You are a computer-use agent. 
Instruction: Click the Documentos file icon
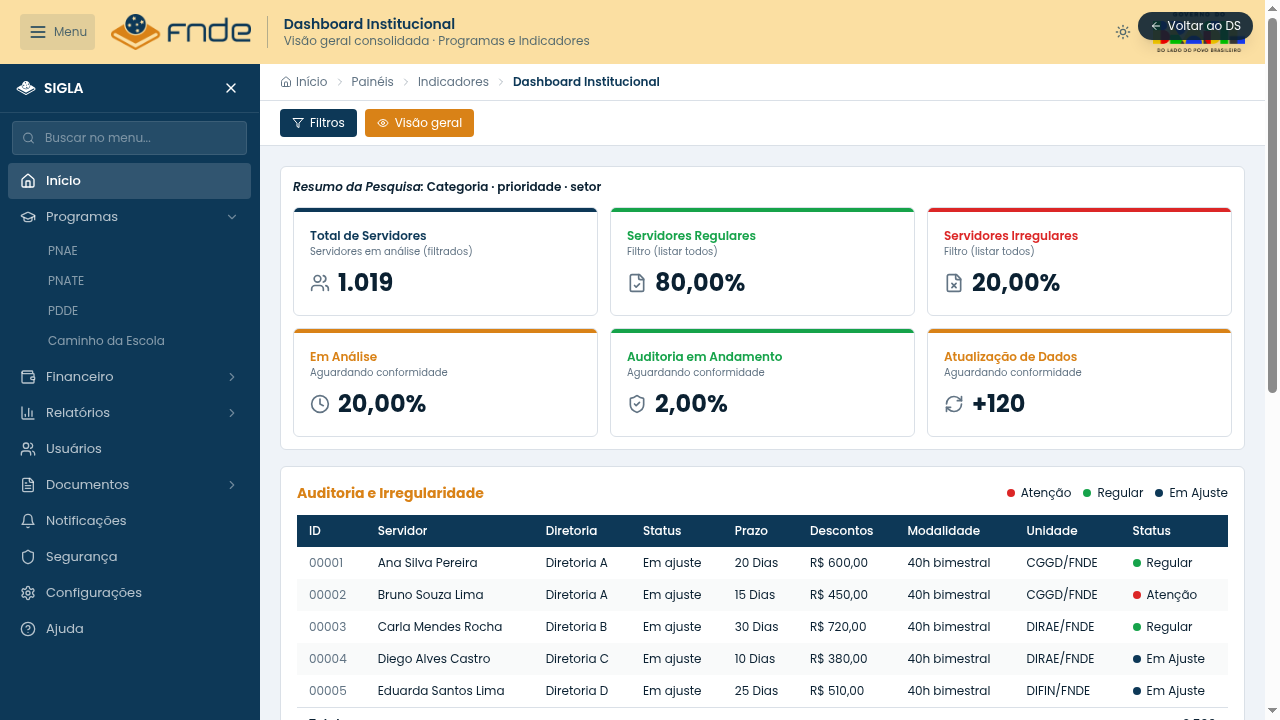(28, 485)
